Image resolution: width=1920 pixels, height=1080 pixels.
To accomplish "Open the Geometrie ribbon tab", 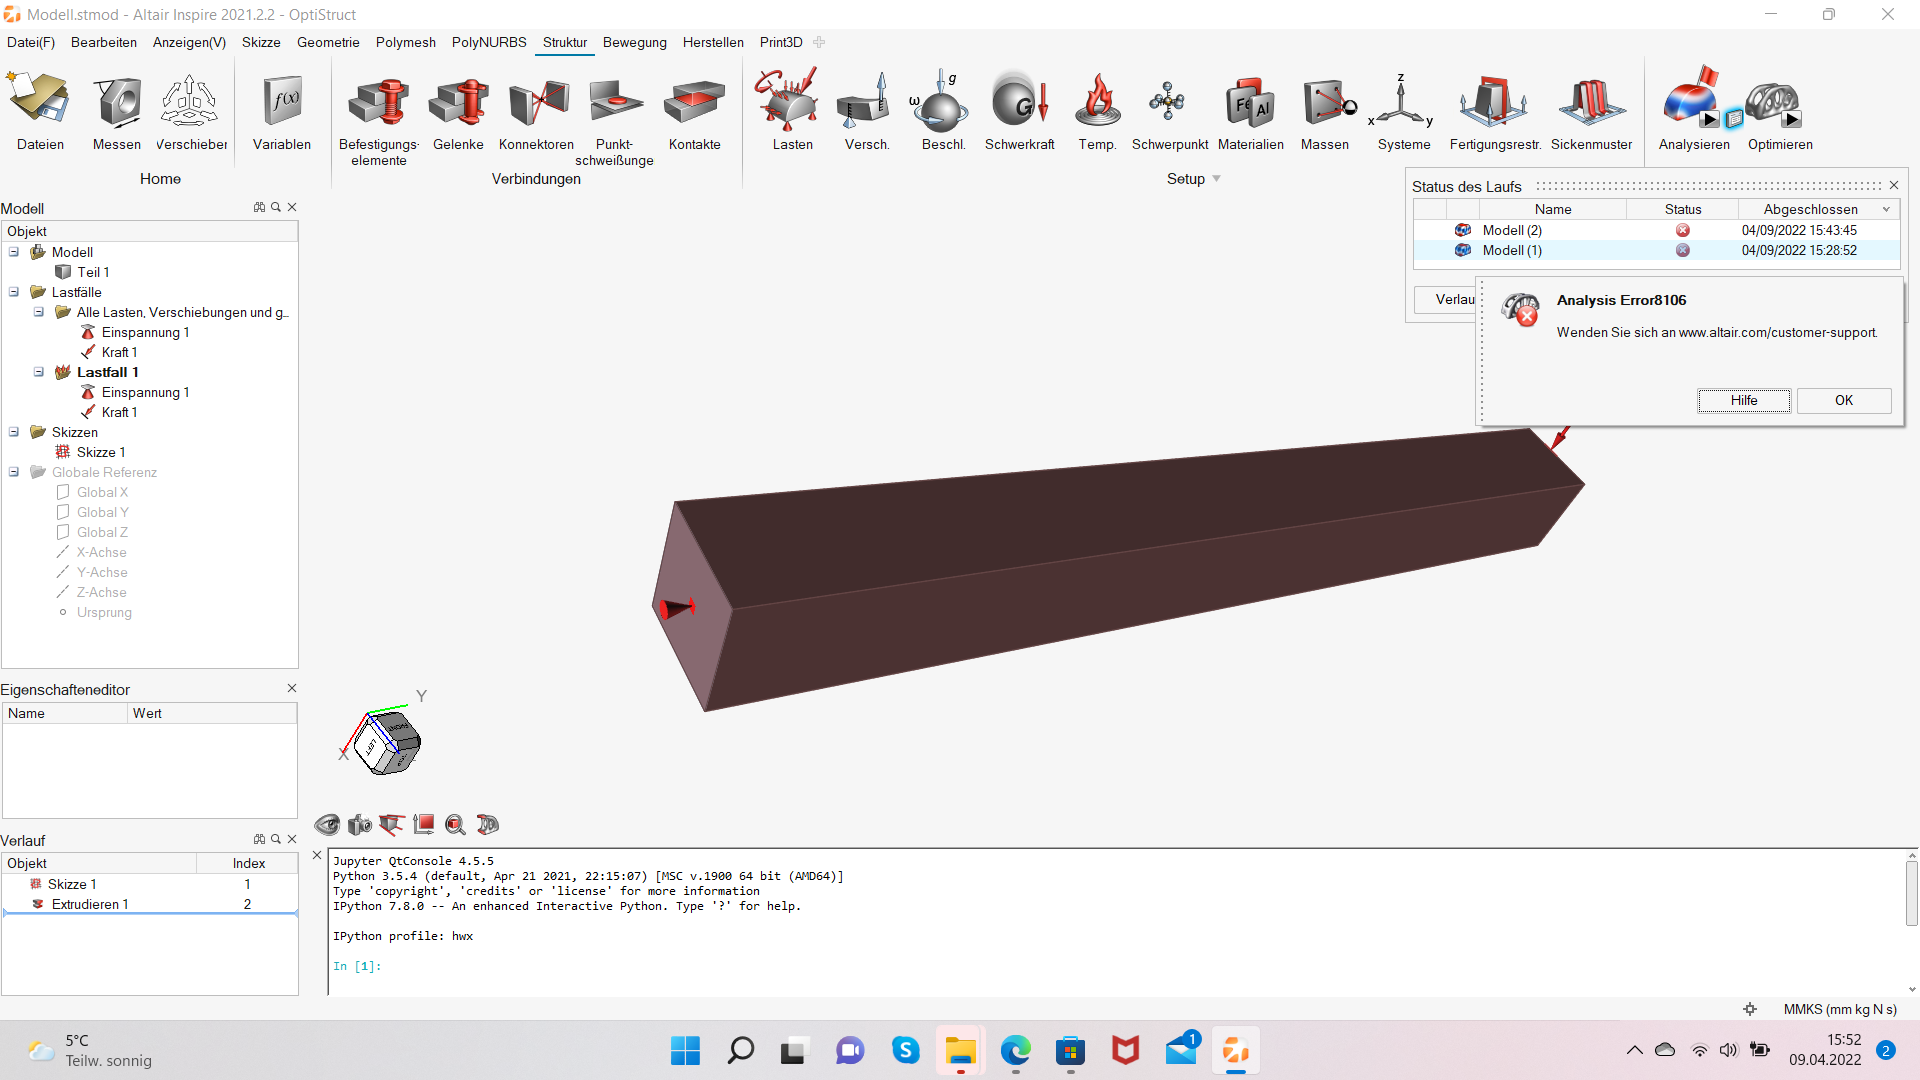I will click(x=328, y=42).
